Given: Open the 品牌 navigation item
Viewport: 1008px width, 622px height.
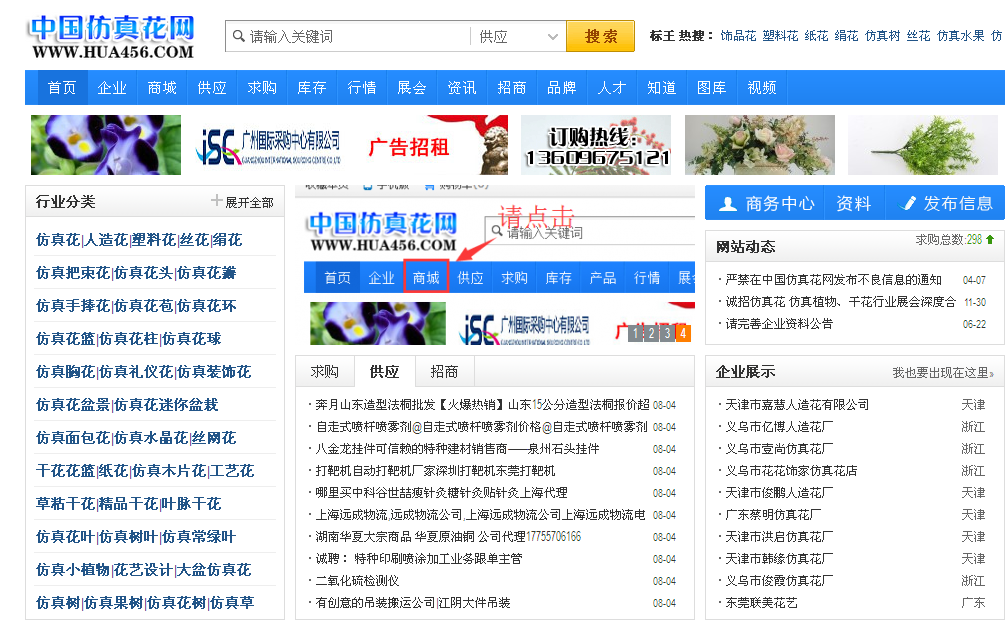Looking at the screenshot, I should point(562,87).
